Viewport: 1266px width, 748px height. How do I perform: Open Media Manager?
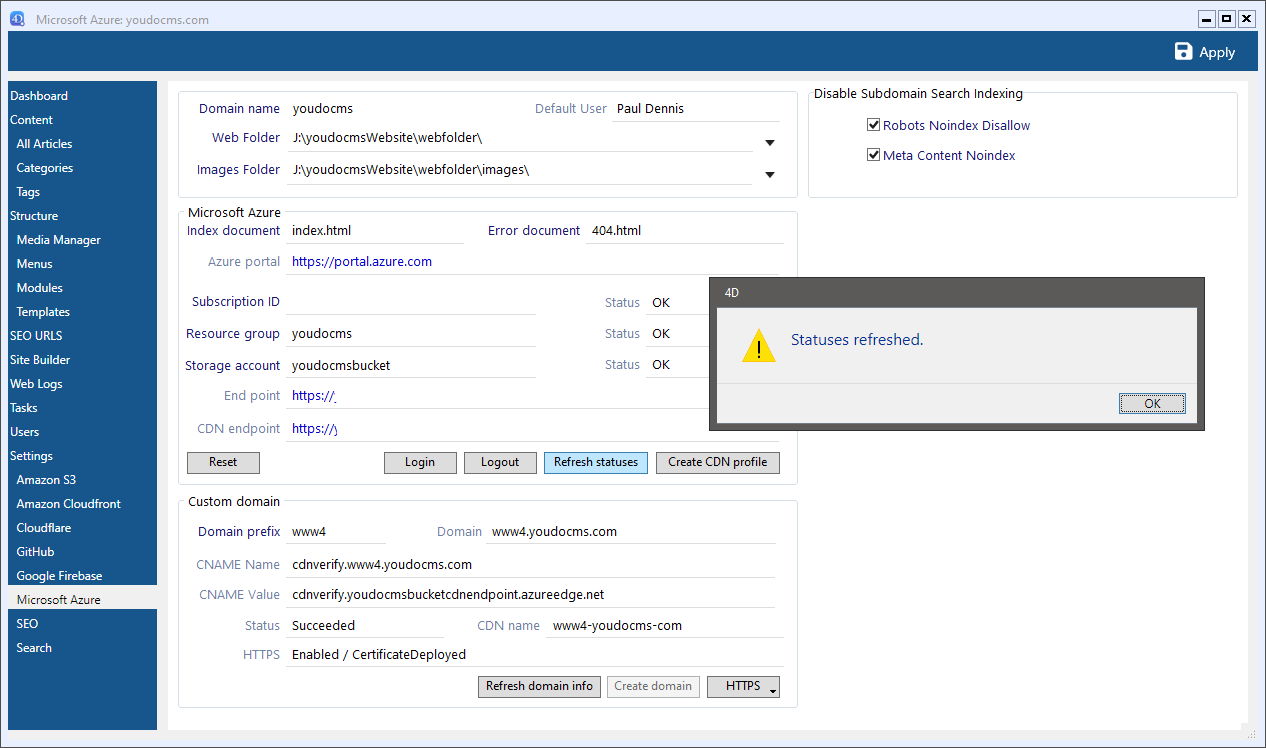click(x=59, y=240)
